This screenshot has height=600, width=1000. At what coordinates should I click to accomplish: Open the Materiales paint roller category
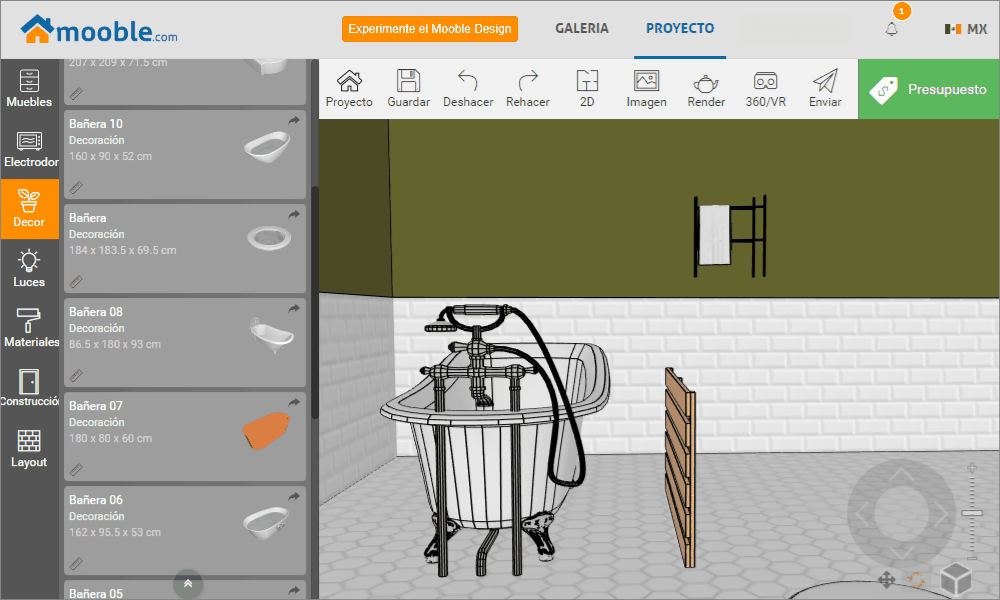point(29,328)
